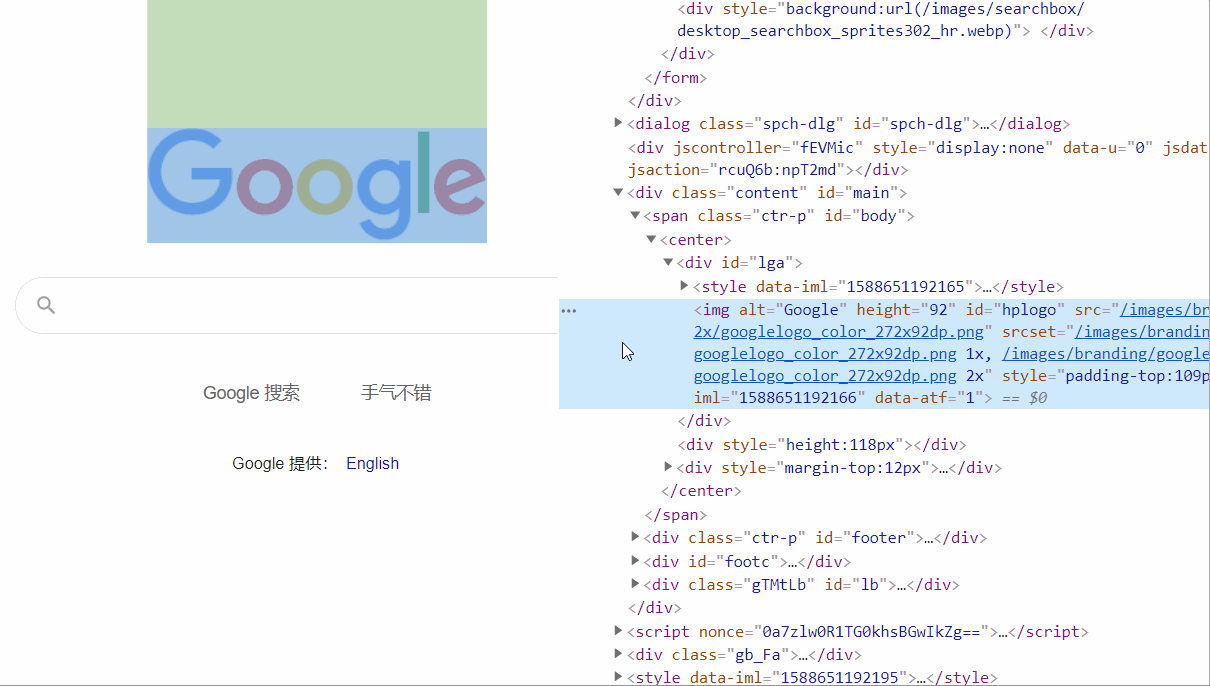Collapse the center element node

coord(651,239)
